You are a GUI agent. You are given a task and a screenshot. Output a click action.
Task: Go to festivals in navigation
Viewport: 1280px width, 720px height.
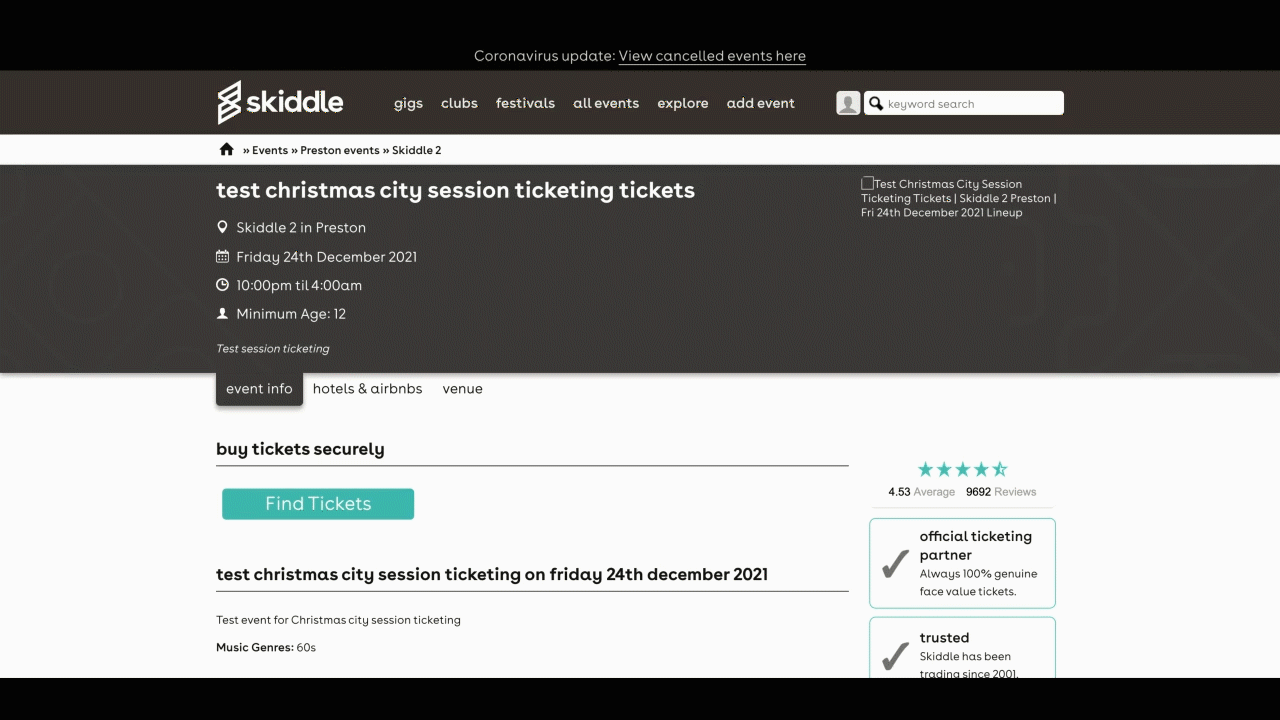point(525,103)
